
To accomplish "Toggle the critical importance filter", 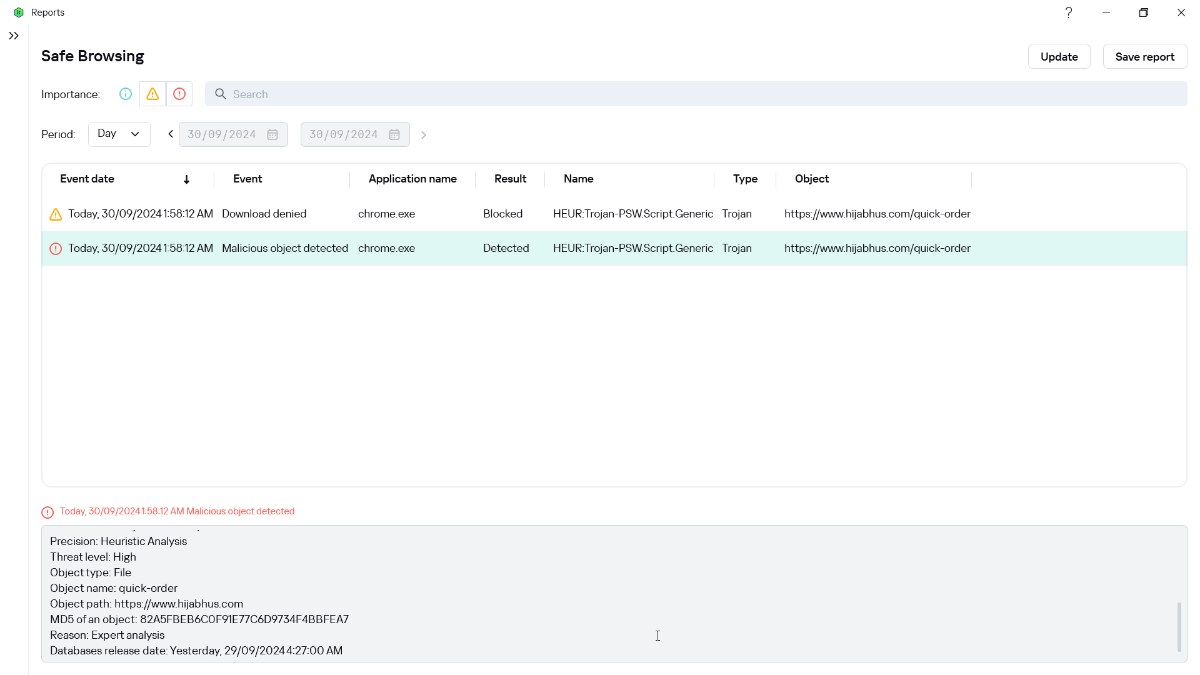I will coord(179,94).
